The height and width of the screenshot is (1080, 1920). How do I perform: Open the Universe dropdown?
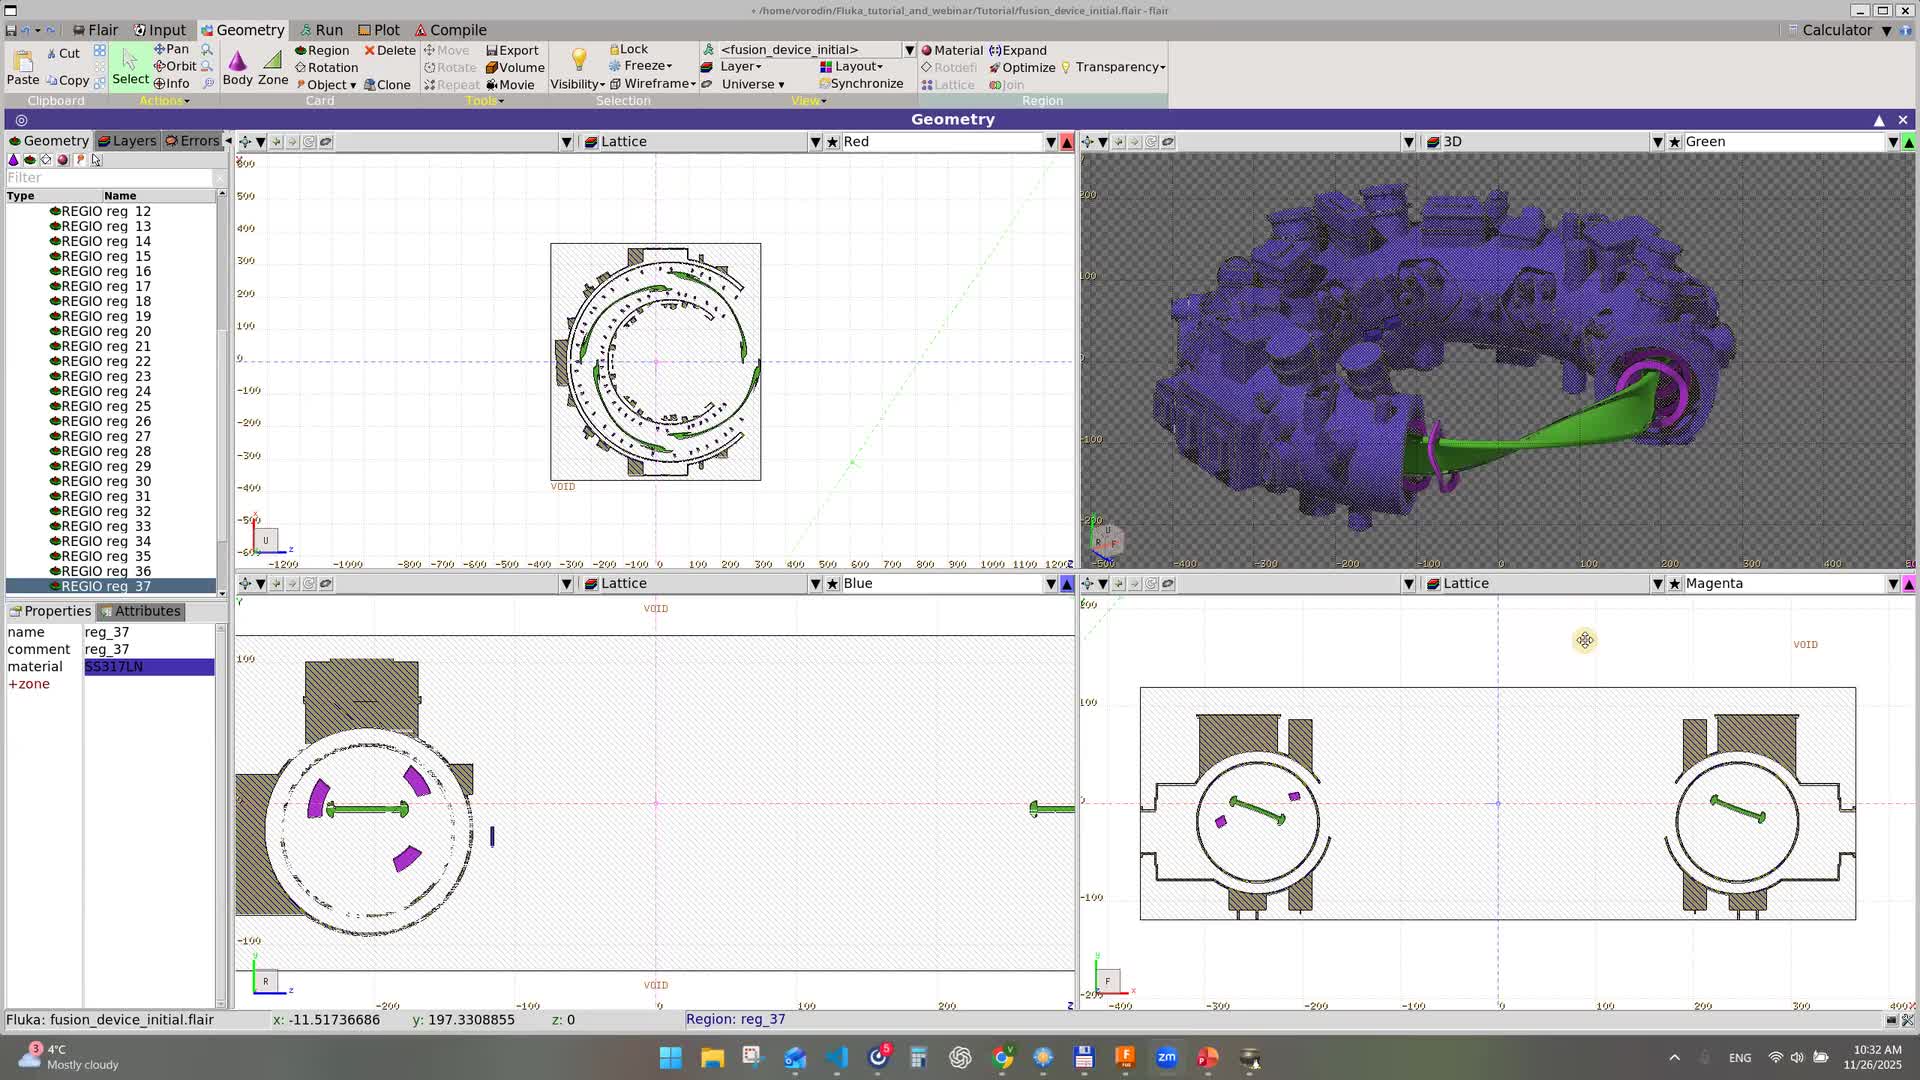pos(743,84)
